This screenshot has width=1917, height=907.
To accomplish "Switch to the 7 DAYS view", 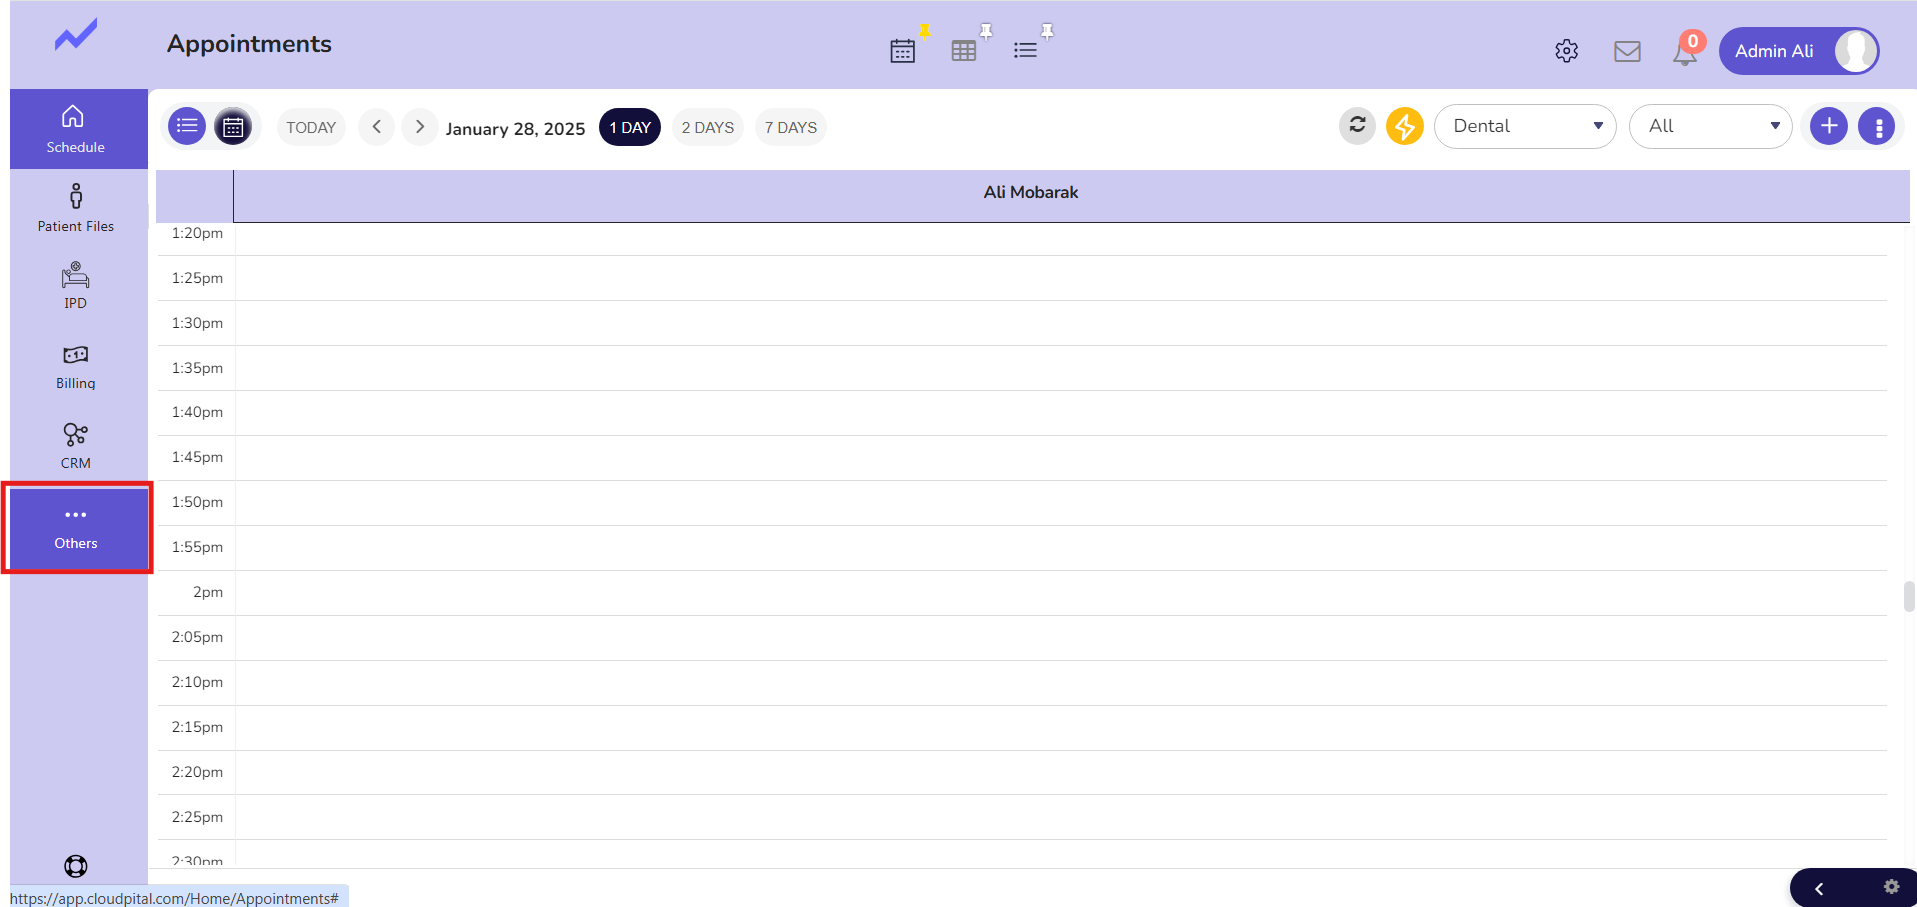I will click(790, 127).
